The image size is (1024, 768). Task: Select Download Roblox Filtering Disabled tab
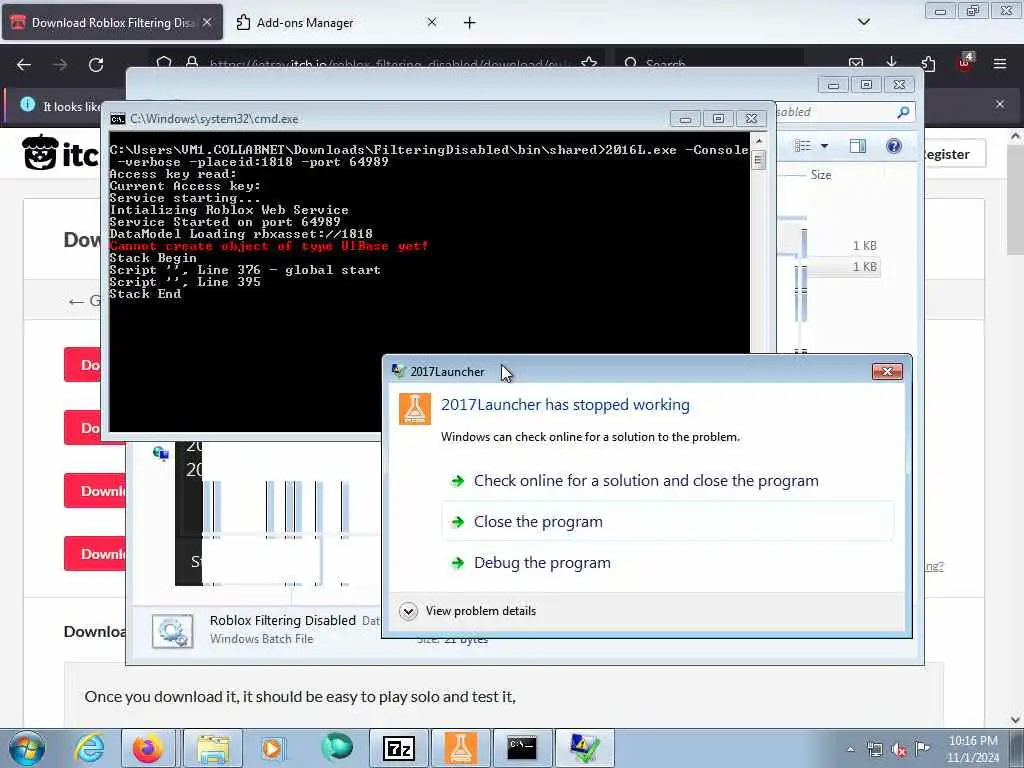coord(112,23)
